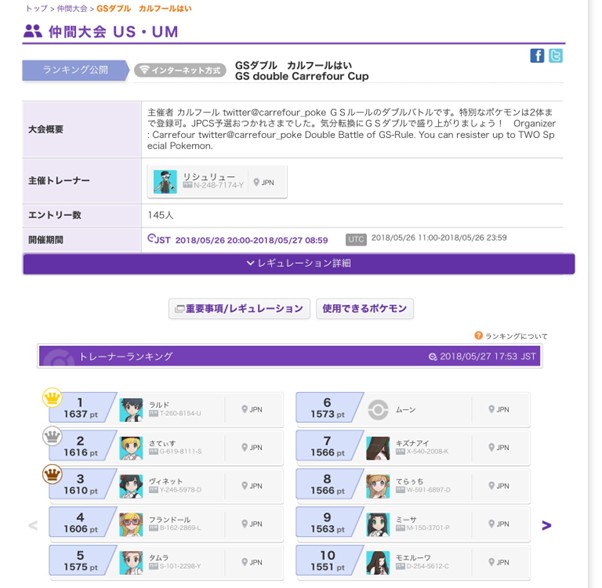The height and width of the screenshot is (588, 602).
Task: Click the トレーナーランキング header bar
Action: coord(289,357)
